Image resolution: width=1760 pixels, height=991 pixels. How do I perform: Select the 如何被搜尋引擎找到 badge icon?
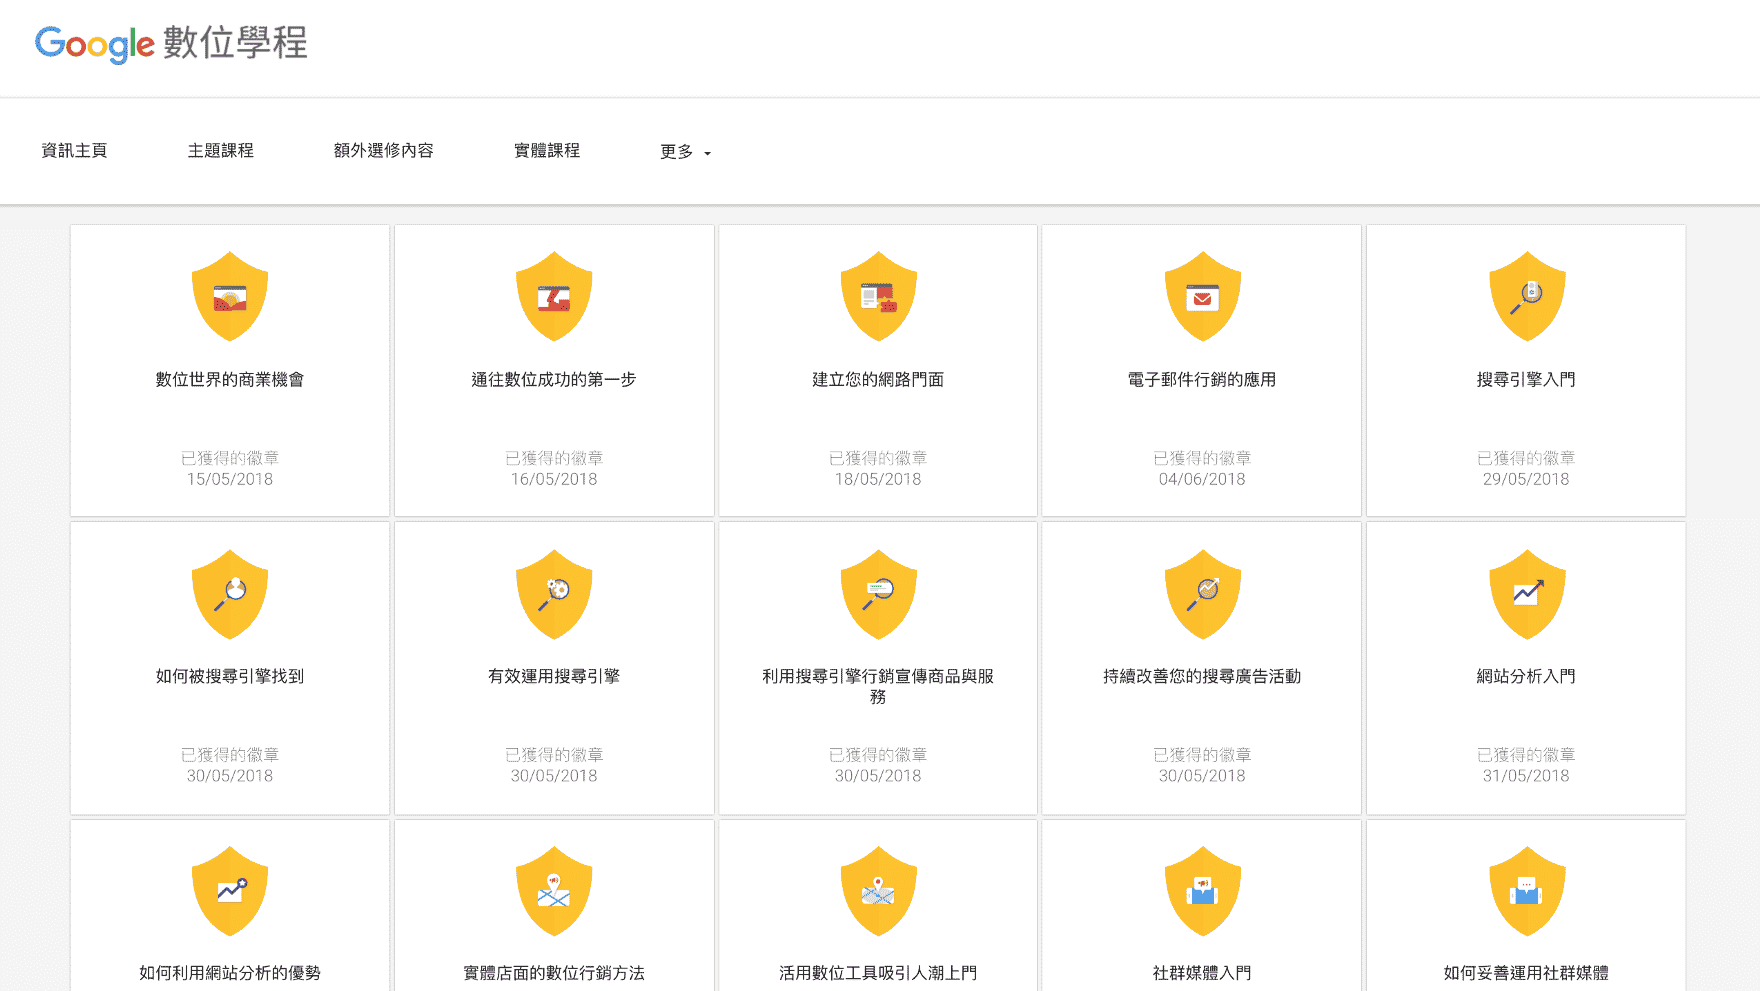(x=230, y=594)
